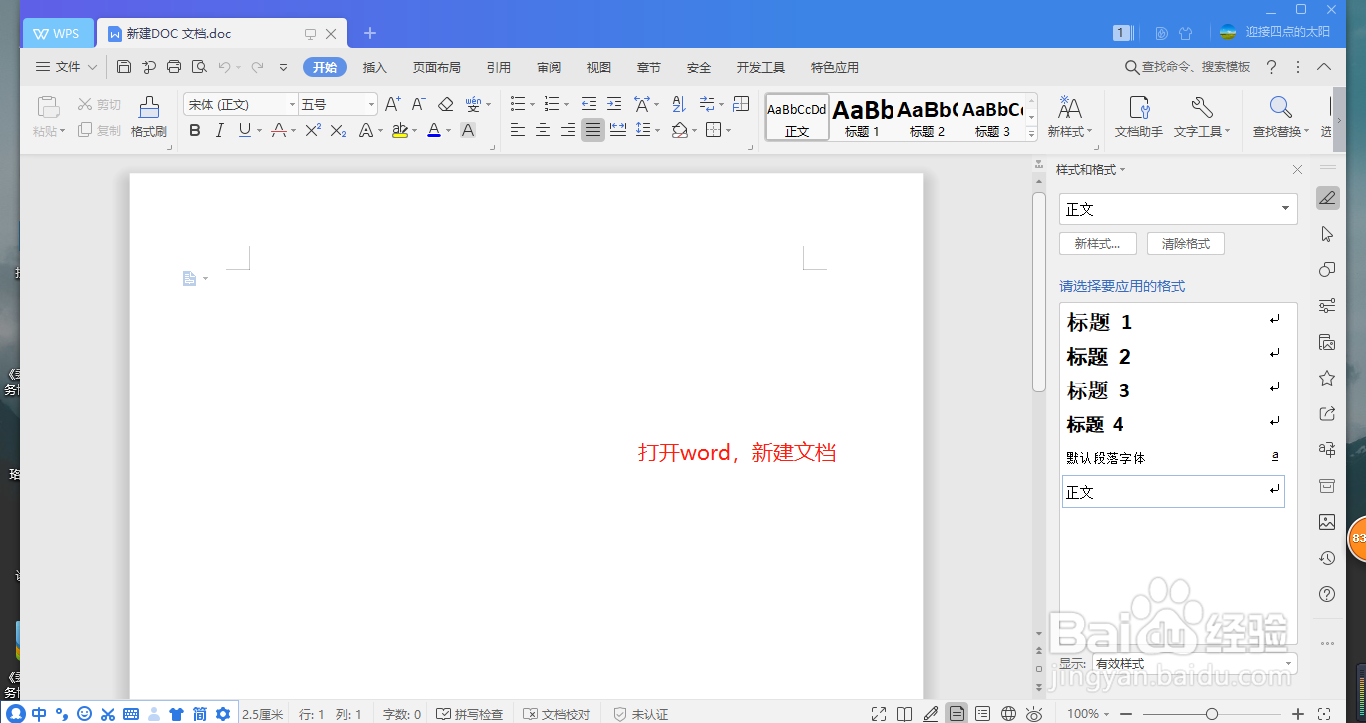Click the clear format button 清除格式
The height and width of the screenshot is (723, 1366).
[x=1185, y=243]
